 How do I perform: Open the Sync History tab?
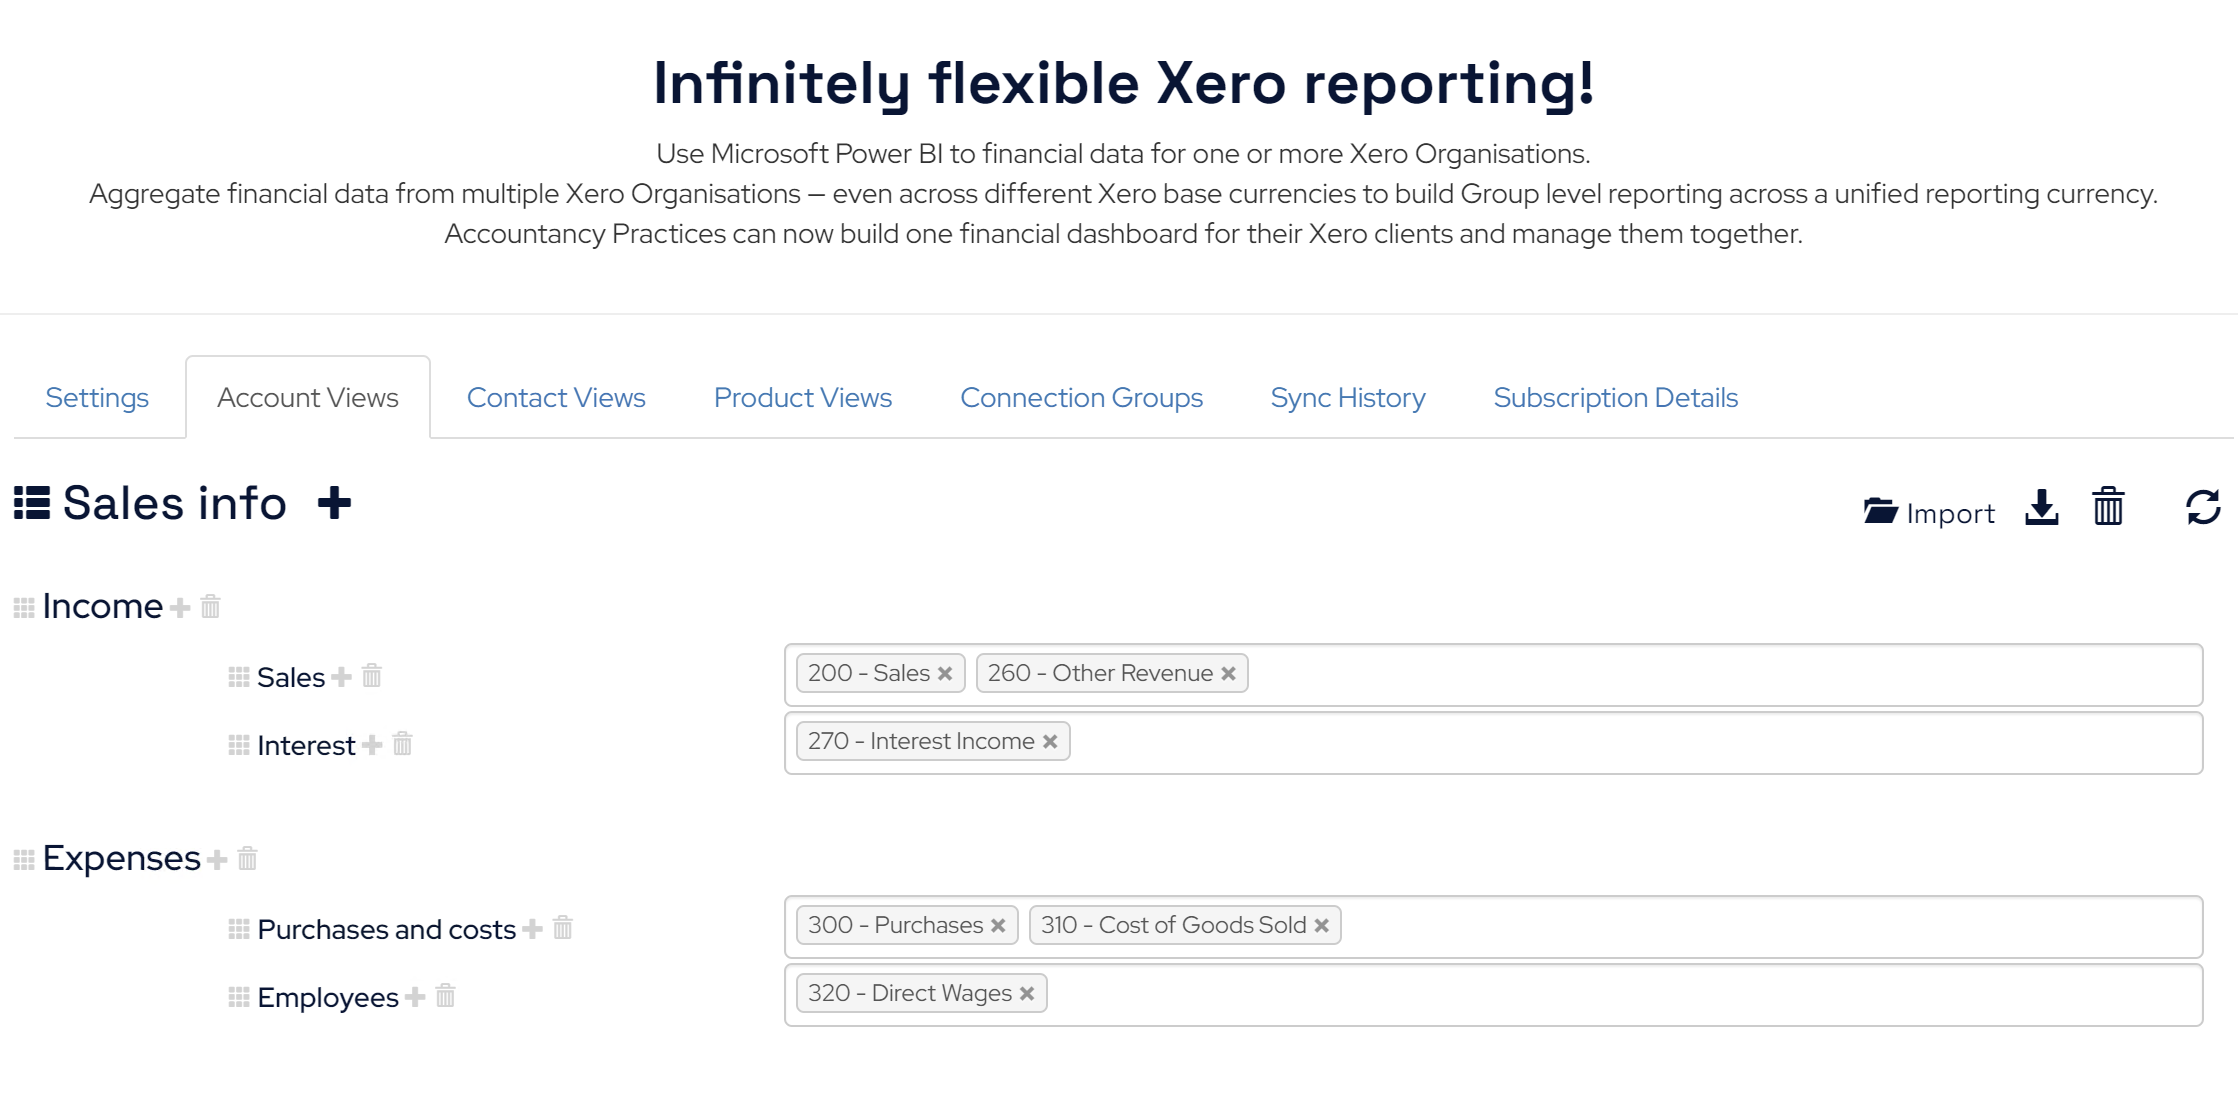click(1349, 398)
